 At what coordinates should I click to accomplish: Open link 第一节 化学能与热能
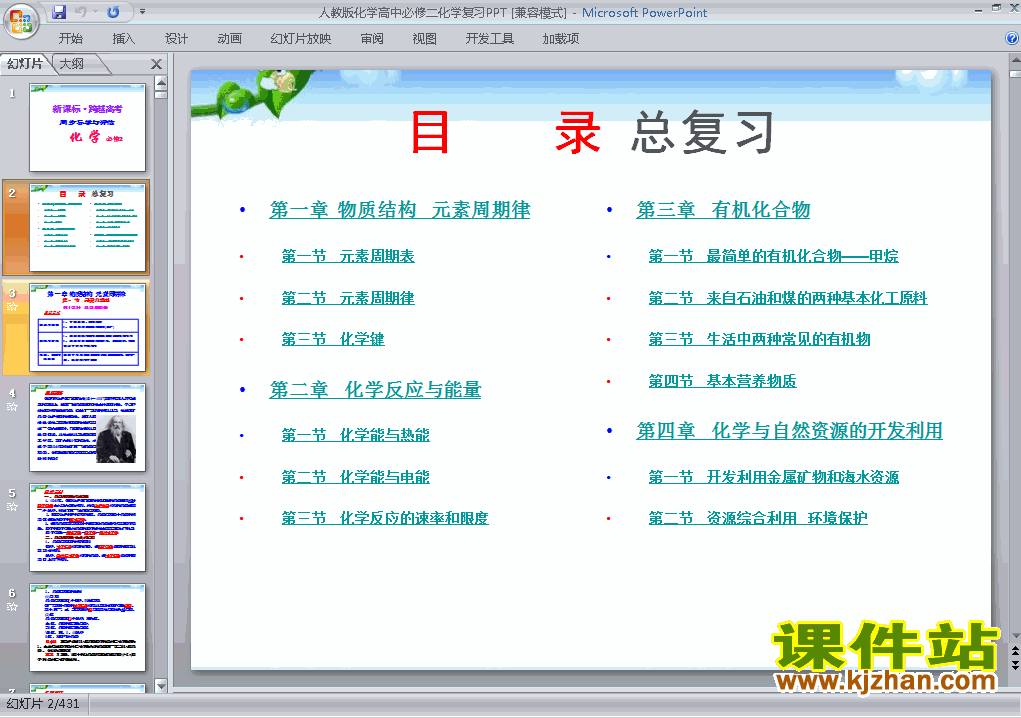coord(356,435)
